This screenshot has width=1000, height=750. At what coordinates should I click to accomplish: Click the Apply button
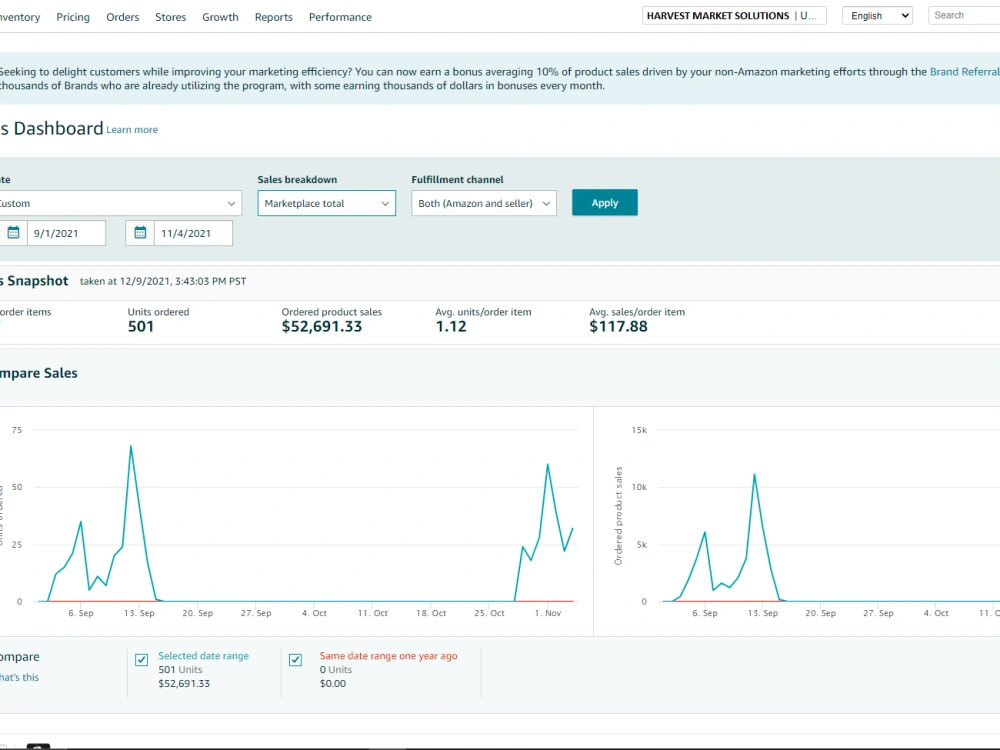pos(605,202)
